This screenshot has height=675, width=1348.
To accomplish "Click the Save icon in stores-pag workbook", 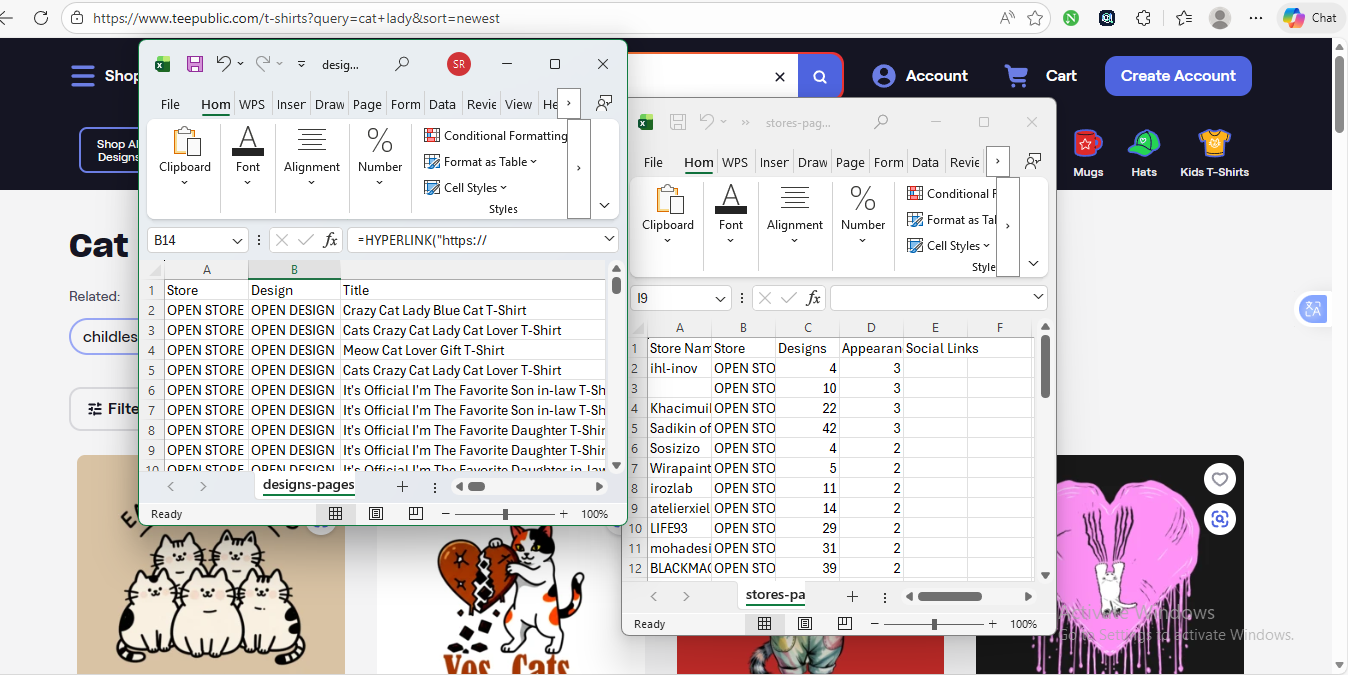I will 678,121.
